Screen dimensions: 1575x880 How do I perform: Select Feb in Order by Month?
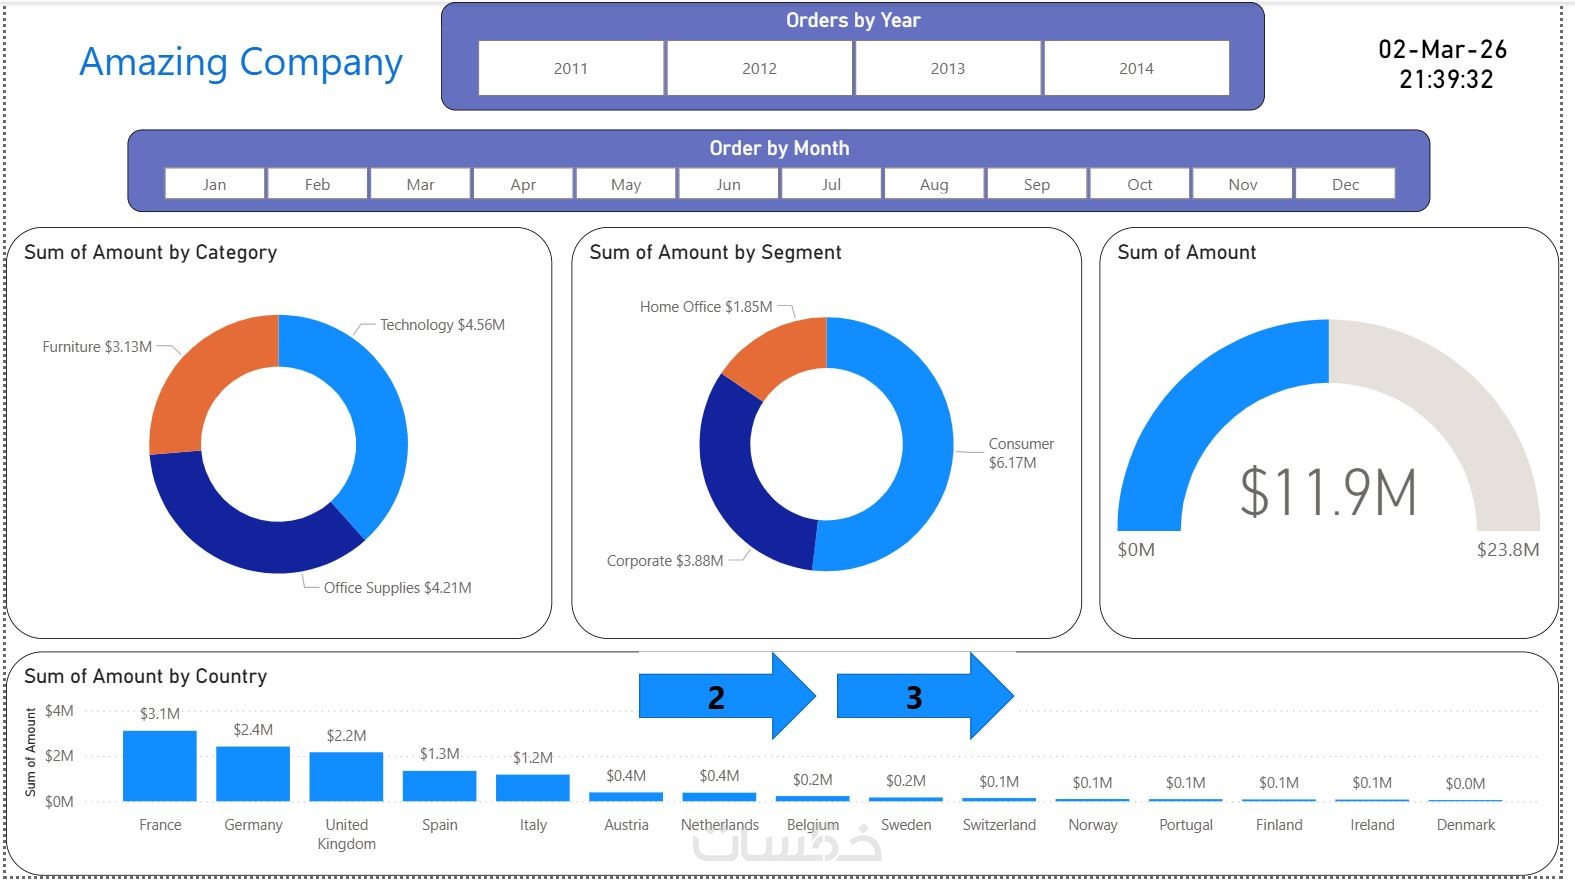click(318, 184)
